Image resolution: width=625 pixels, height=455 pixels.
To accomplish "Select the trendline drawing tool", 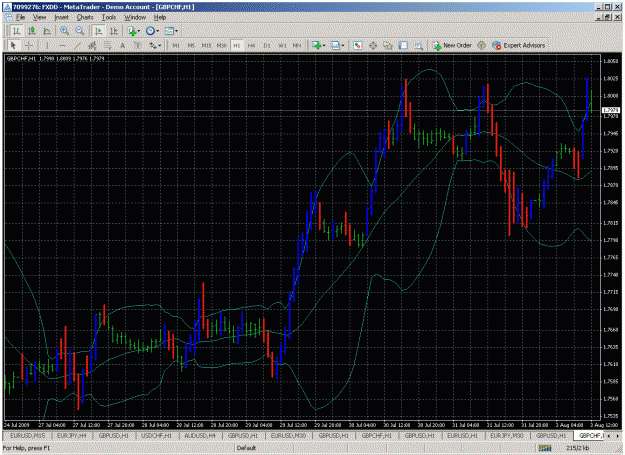I will 77,45.
